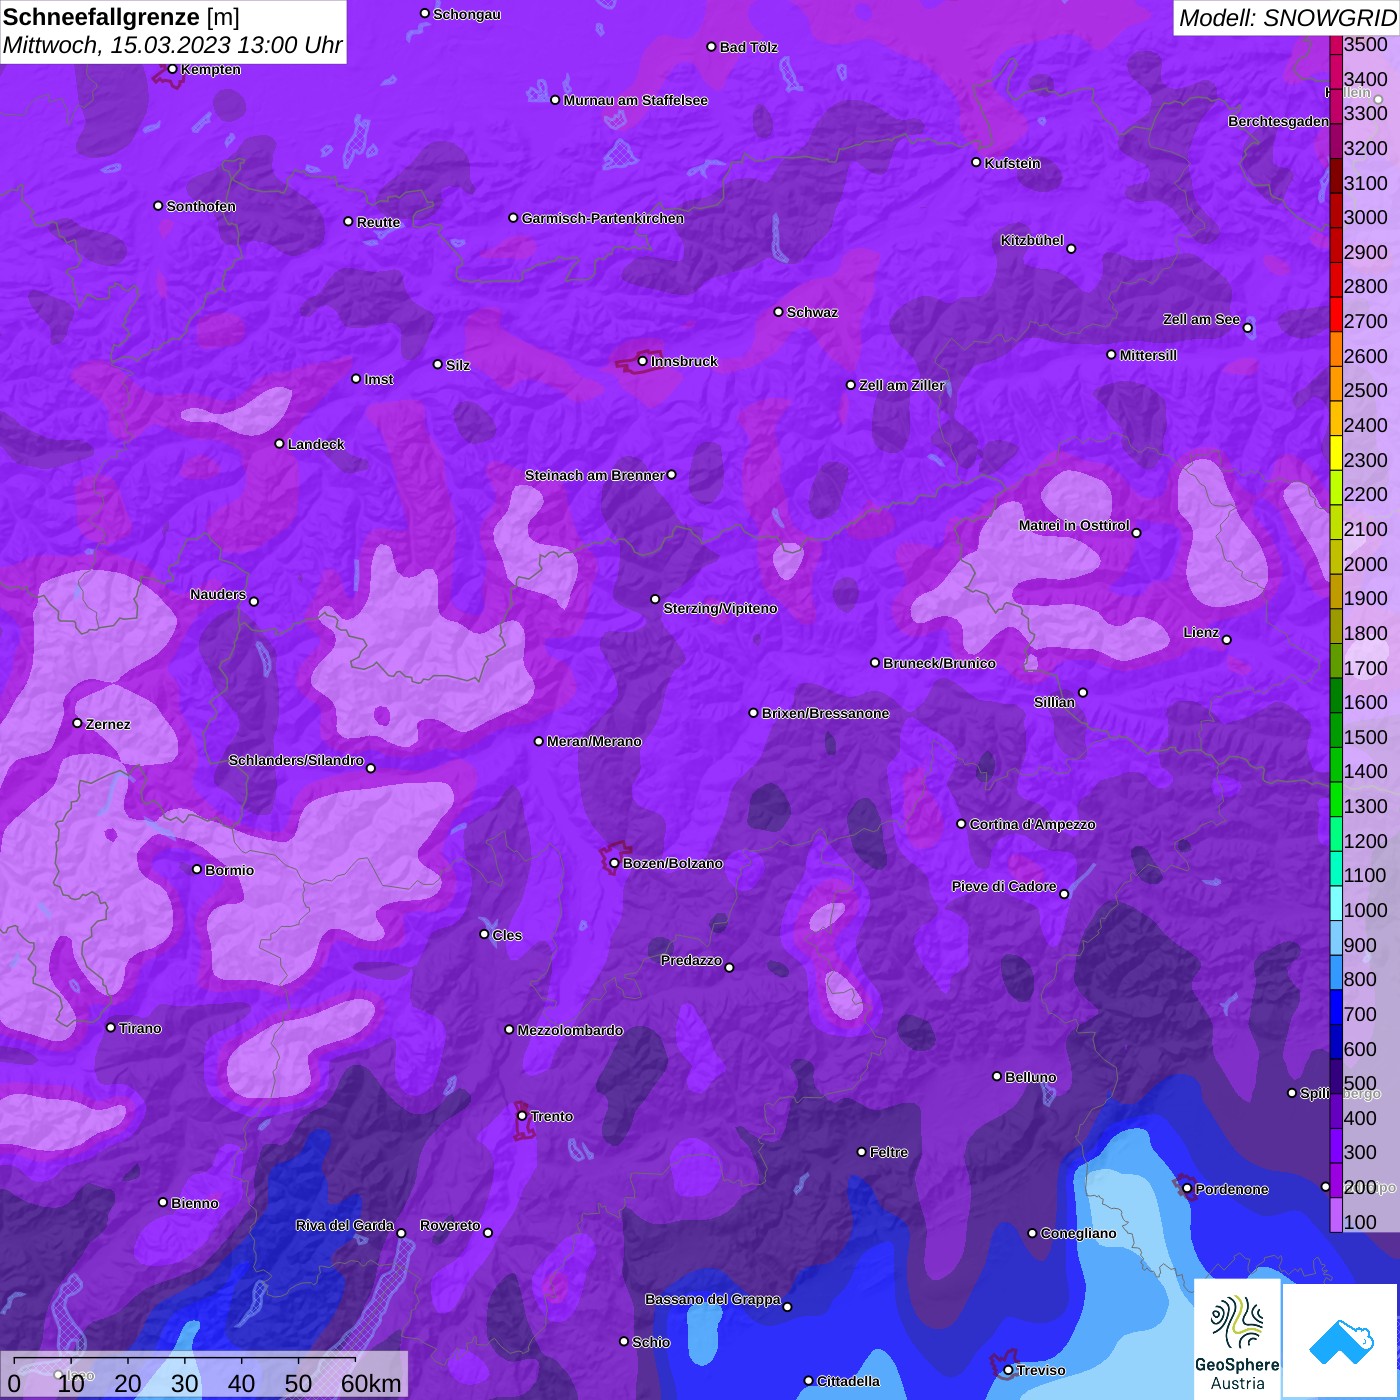This screenshot has height=1400, width=1400.
Task: Click the Predazzo marker dot
Action: coord(729,967)
